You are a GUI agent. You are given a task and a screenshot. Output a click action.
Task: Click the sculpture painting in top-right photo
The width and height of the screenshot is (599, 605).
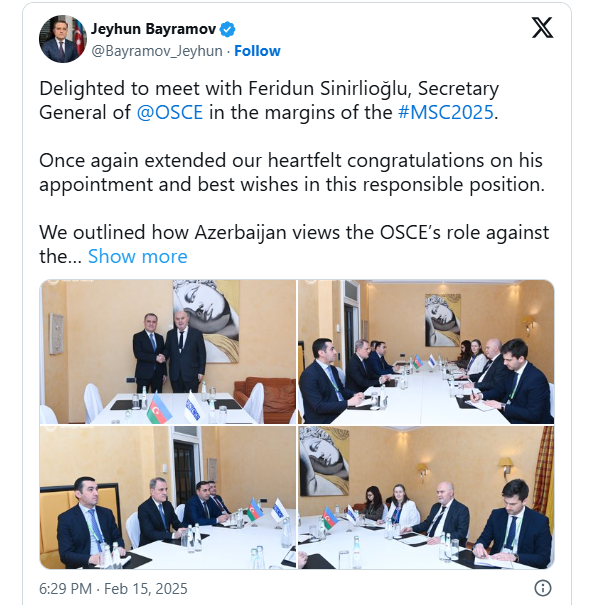click(443, 320)
